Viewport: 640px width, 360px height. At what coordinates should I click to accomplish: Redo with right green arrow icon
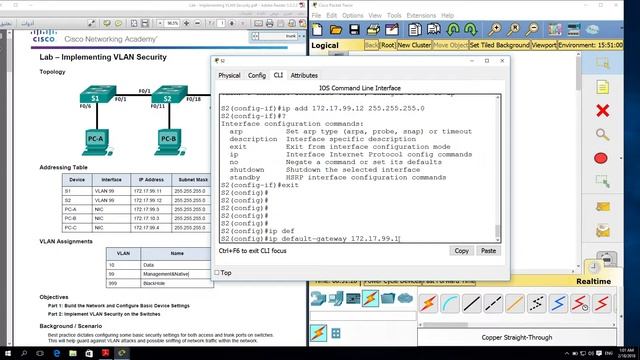(471, 30)
